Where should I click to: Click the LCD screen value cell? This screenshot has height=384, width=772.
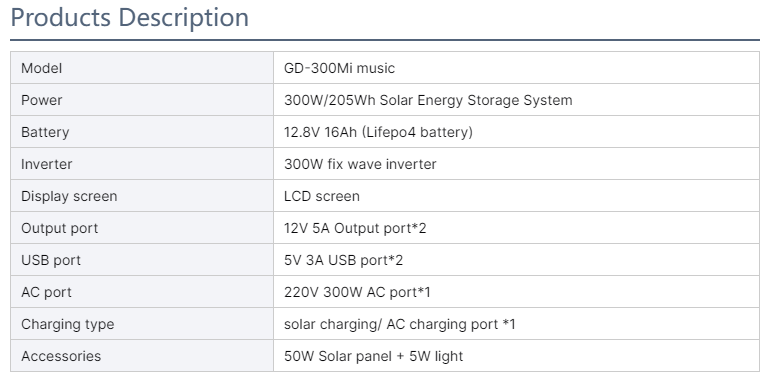coord(516,196)
